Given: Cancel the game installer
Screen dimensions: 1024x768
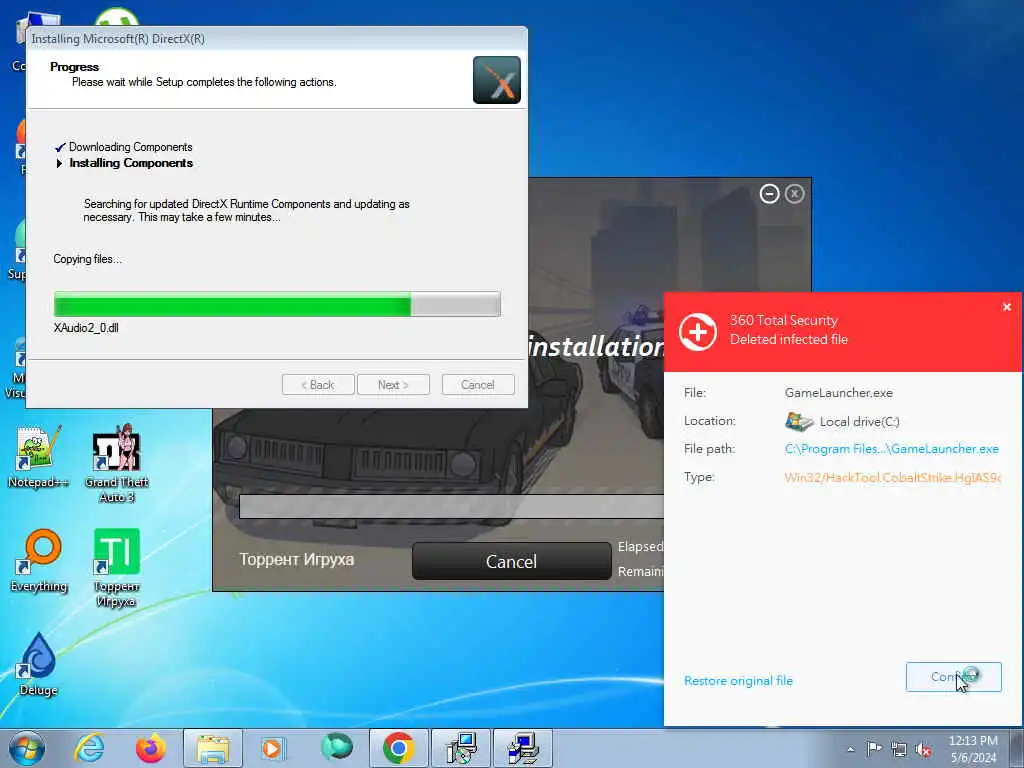Looking at the screenshot, I should coord(511,561).
